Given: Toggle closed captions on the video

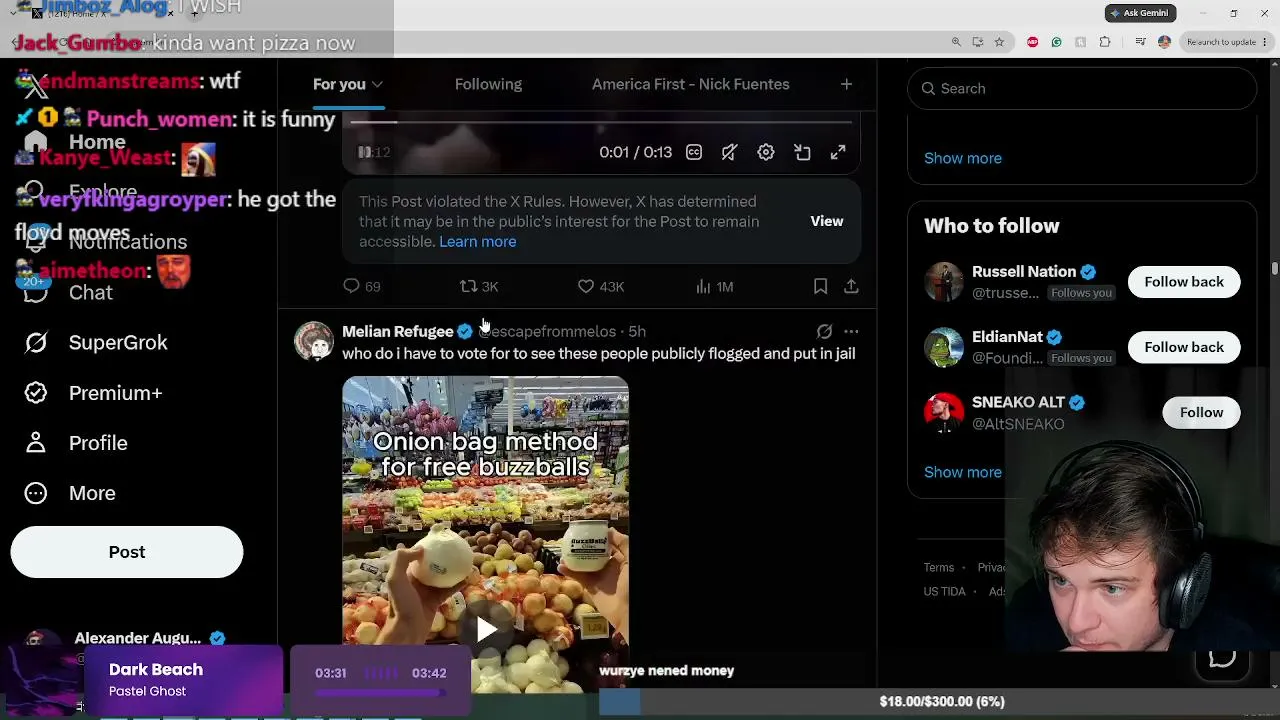Looking at the screenshot, I should click(x=694, y=152).
